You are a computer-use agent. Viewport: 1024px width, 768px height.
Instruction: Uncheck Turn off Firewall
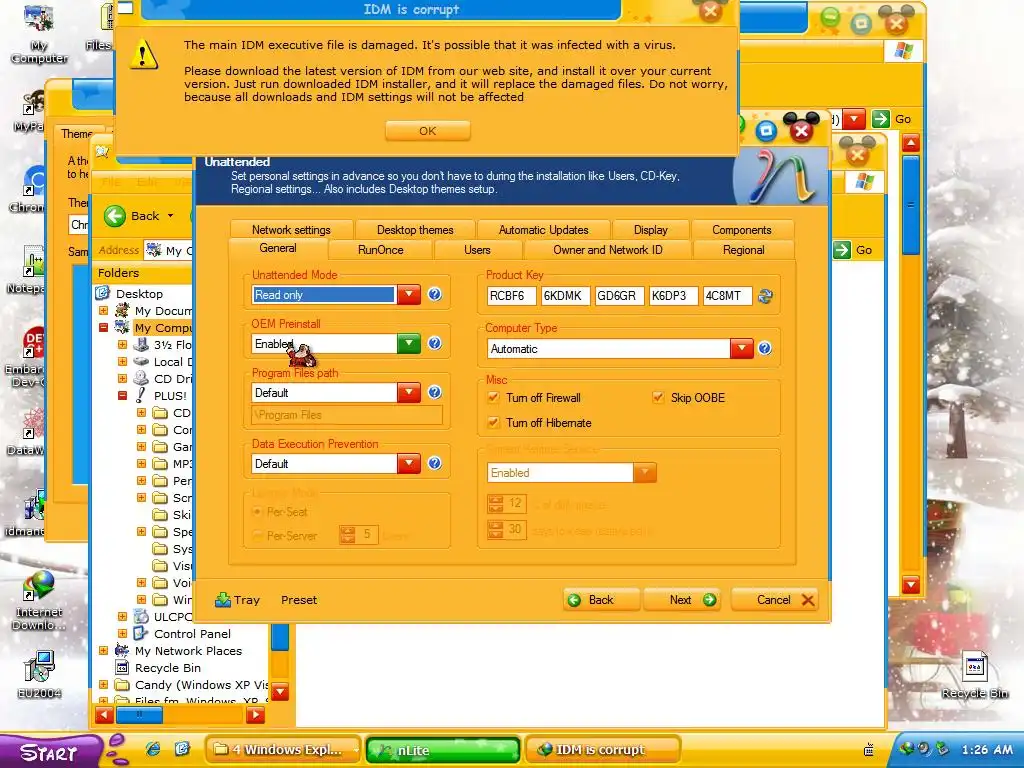pyautogui.click(x=494, y=398)
